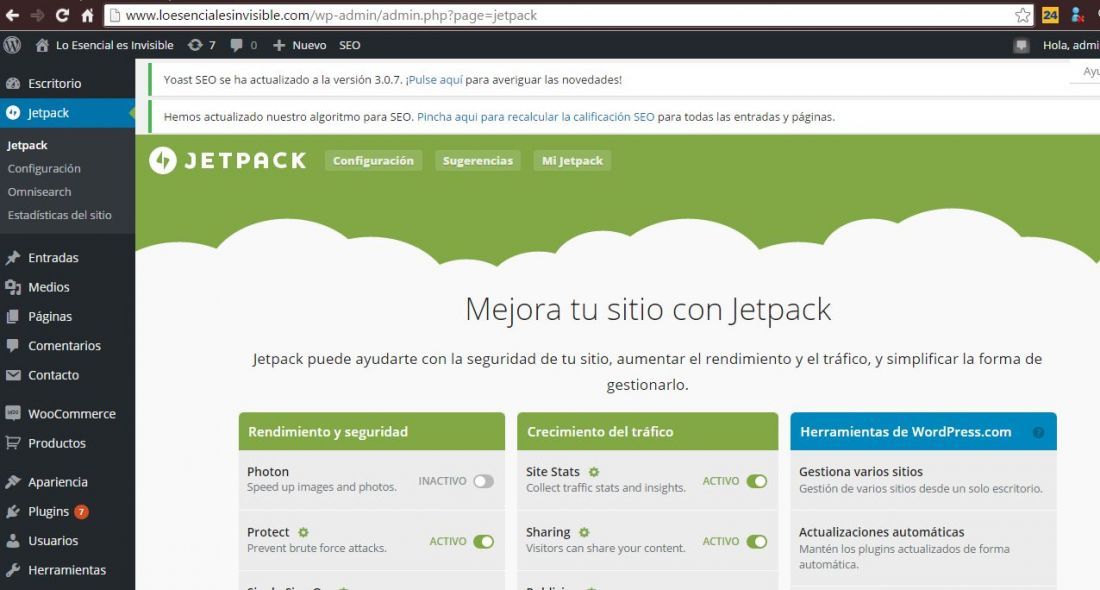Image resolution: width=1100 pixels, height=590 pixels.
Task: Click the browser forward arrow
Action: click(37, 15)
